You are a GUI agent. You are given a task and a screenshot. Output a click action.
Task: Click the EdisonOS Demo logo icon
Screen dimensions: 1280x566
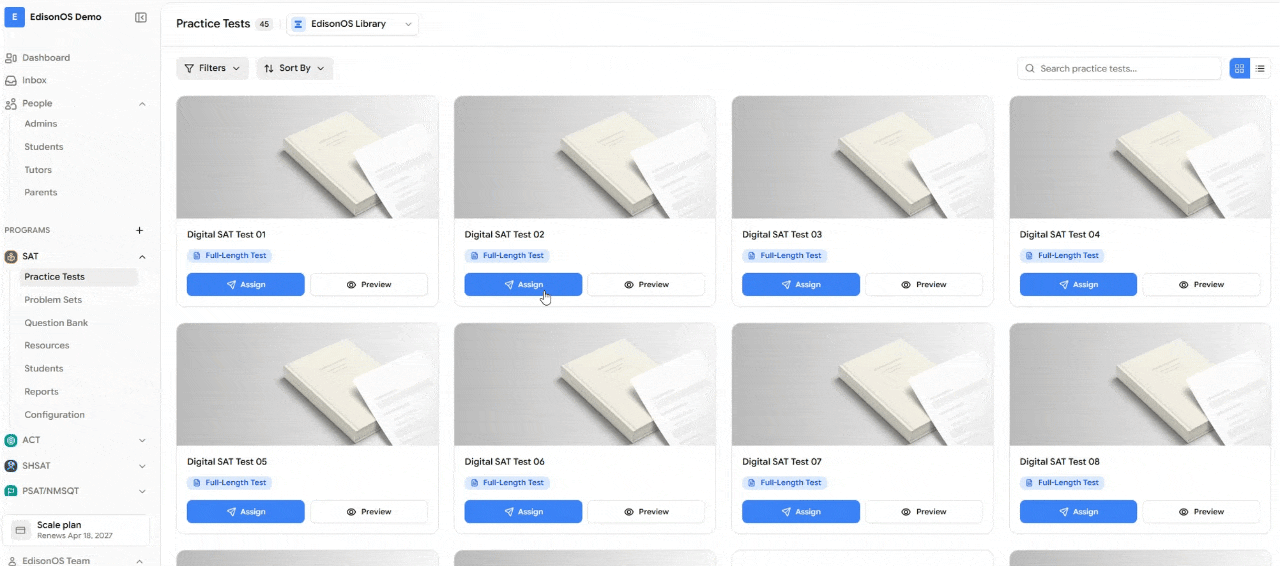point(15,17)
